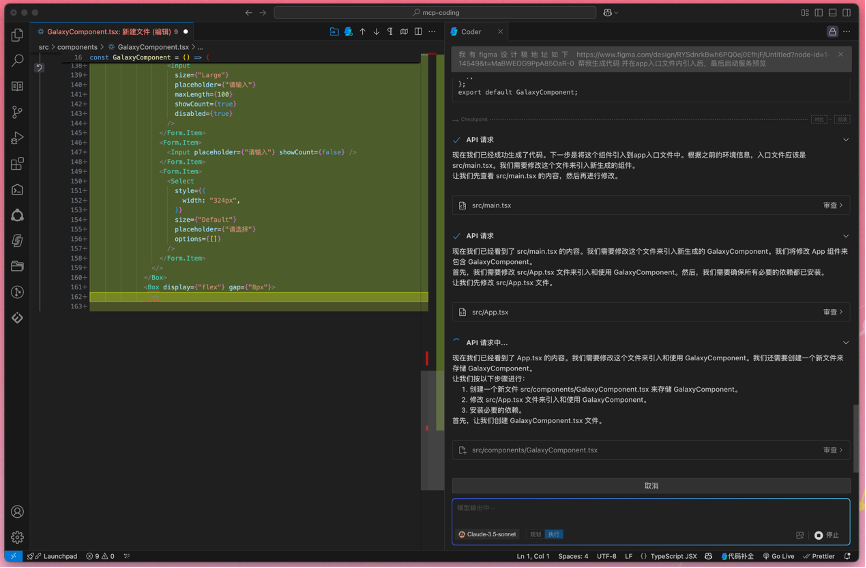This screenshot has height=568, width=866.
Task: Select the Coder panel tab
Action: [x=471, y=31]
